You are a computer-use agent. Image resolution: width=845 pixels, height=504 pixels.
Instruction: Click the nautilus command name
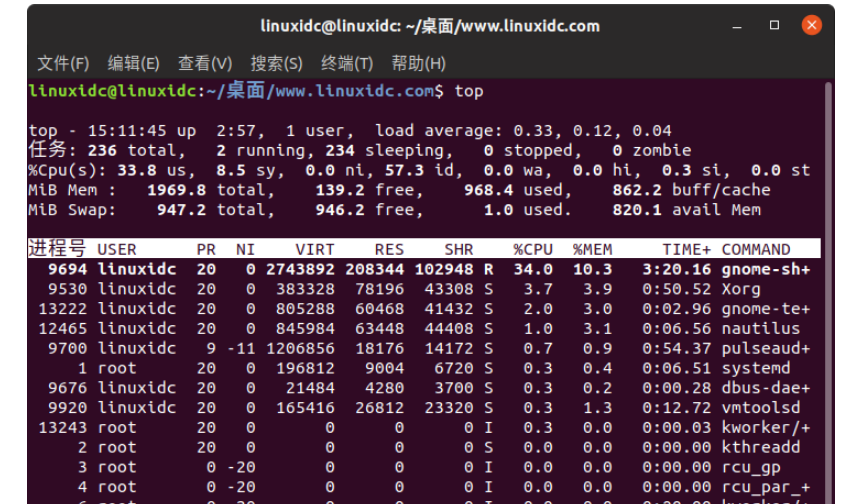[761, 329]
